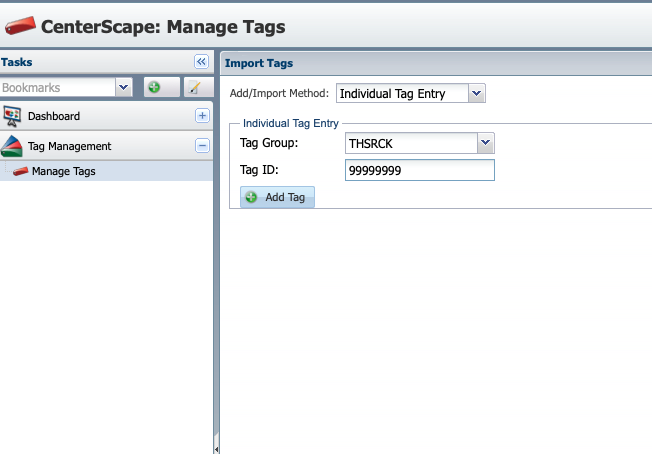Screen dimensions: 652x454
Task: Click the green add bookmark button
Action: coord(162,87)
